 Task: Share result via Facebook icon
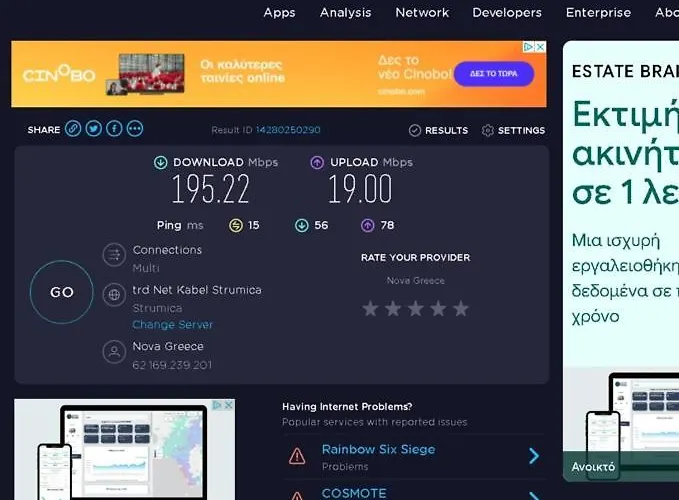pos(114,129)
